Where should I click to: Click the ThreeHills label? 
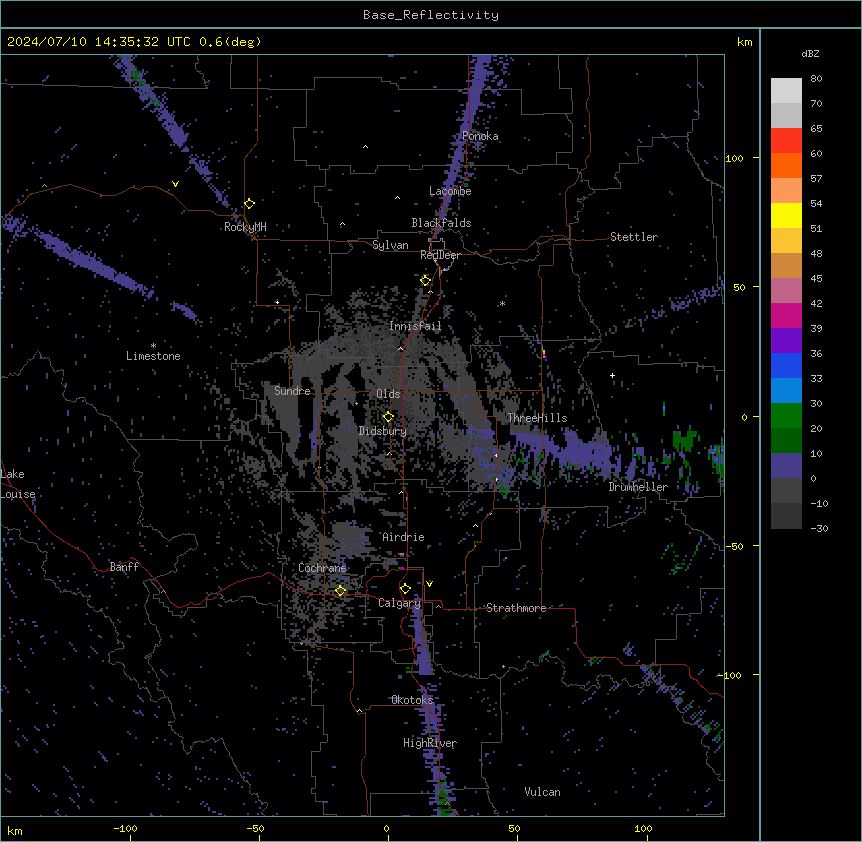tap(537, 418)
